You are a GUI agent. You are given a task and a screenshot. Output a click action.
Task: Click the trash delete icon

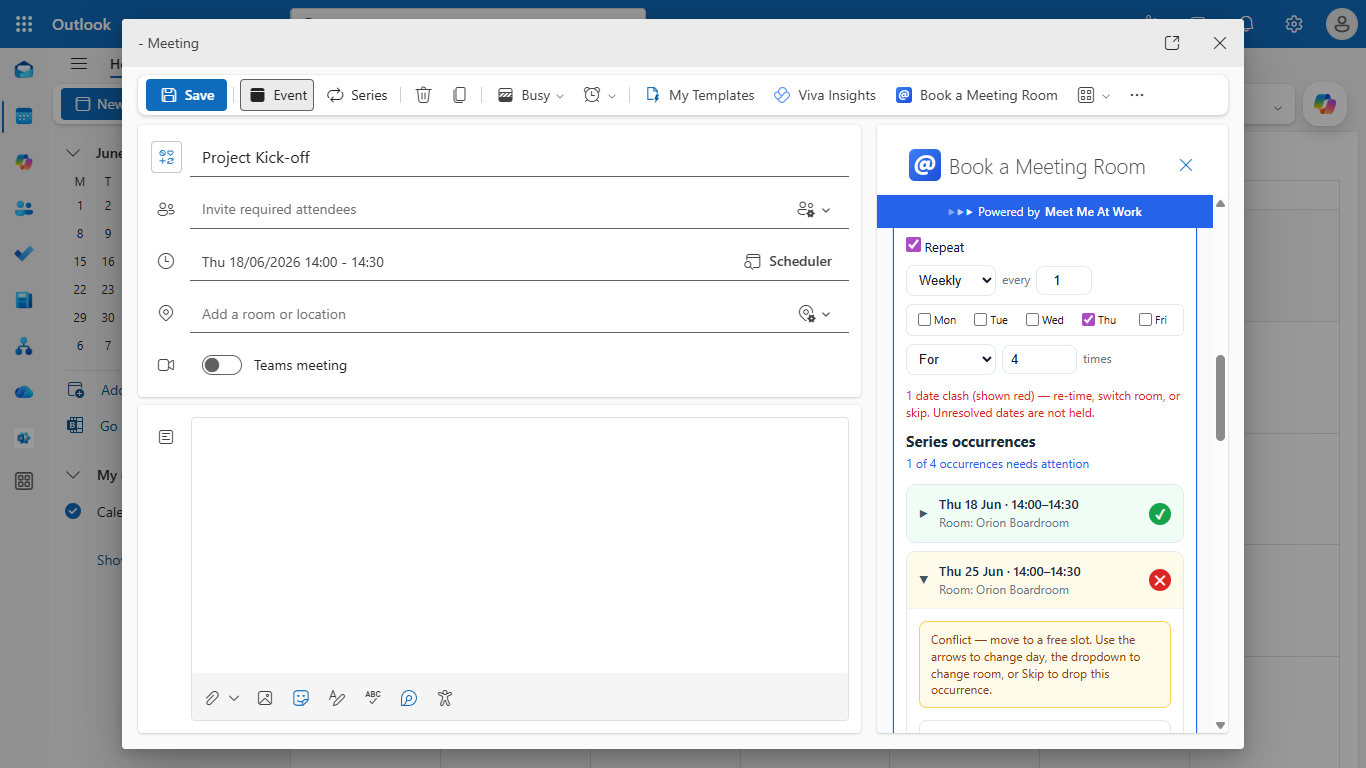coord(423,95)
